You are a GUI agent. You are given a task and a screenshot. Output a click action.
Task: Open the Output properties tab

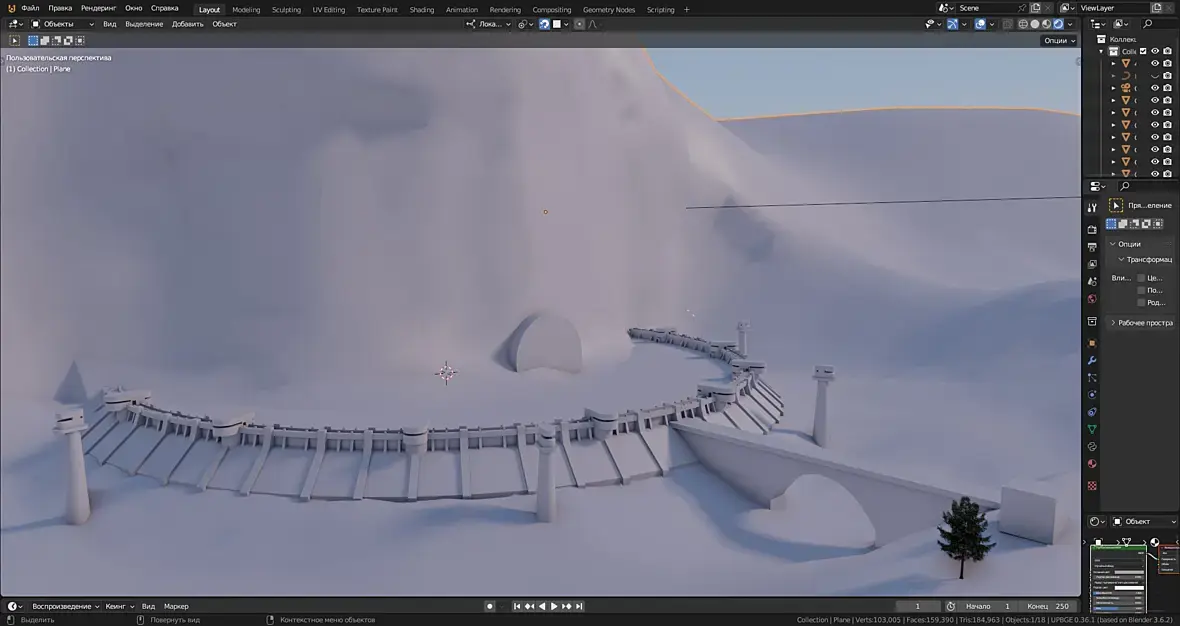pyautogui.click(x=1092, y=247)
